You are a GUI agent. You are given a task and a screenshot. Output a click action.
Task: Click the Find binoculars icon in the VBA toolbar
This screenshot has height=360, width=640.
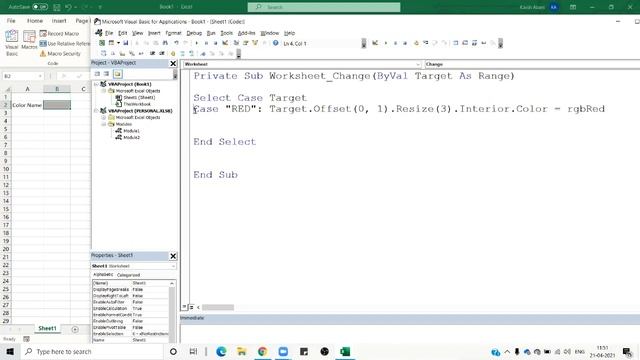[x=165, y=43]
